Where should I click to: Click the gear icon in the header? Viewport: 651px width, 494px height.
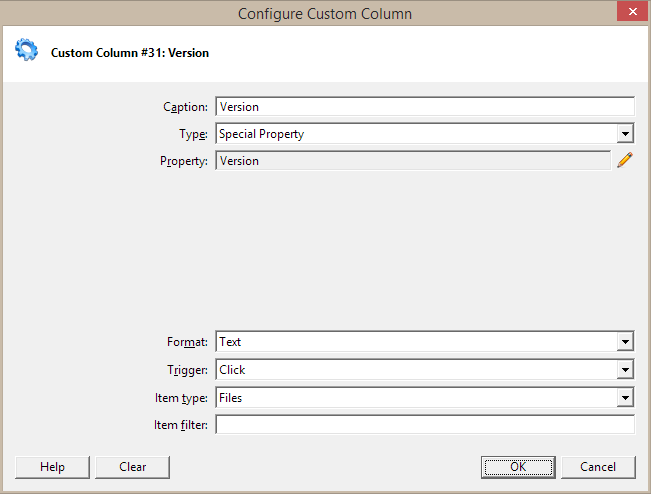click(26, 52)
